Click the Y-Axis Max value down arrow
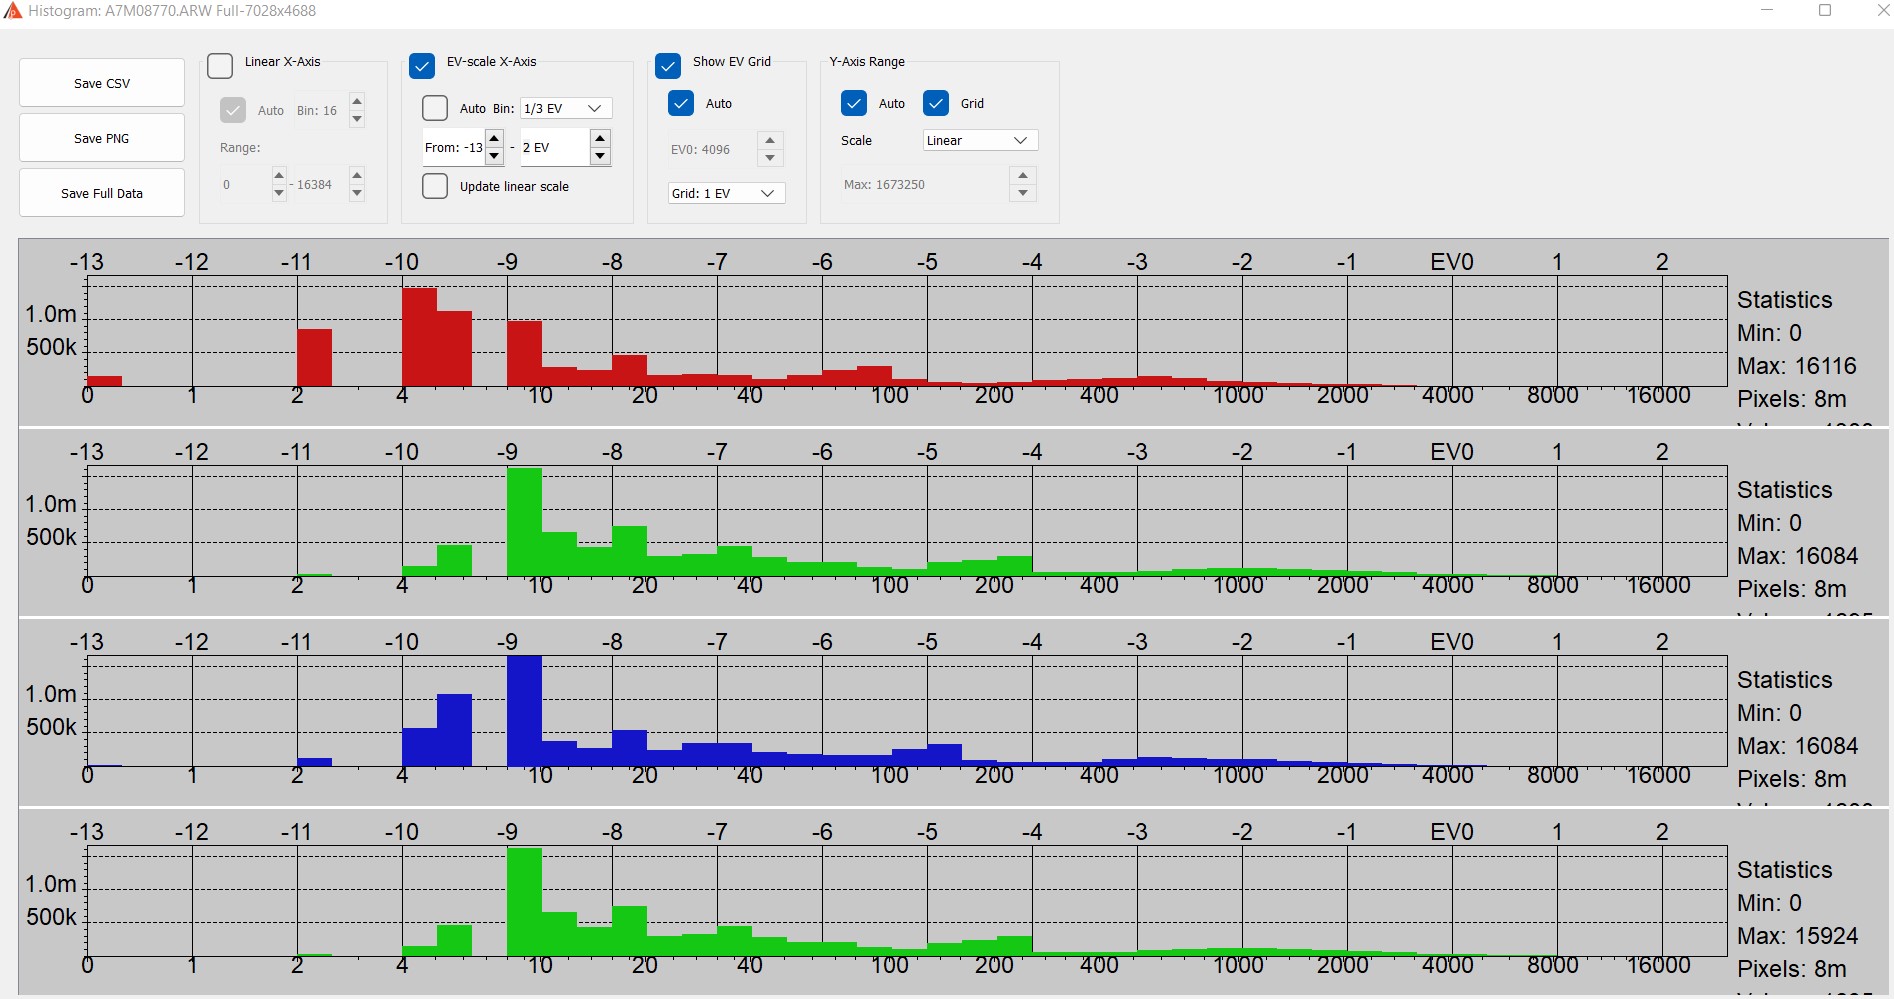 [x=1022, y=193]
